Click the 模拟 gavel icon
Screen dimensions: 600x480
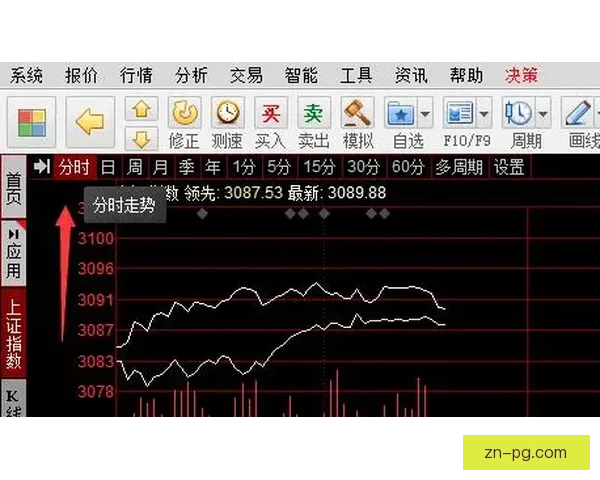pyautogui.click(x=357, y=113)
